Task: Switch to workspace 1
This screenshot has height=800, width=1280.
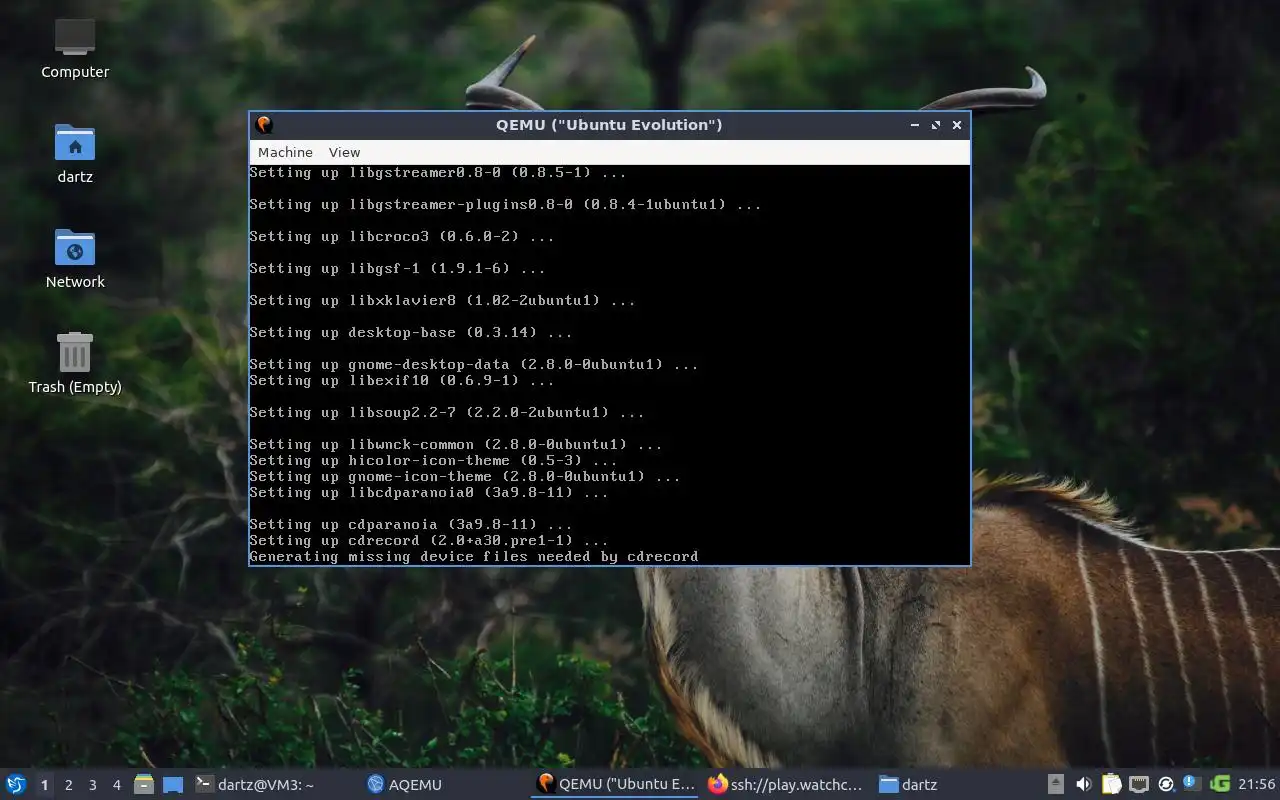Action: coord(44,785)
